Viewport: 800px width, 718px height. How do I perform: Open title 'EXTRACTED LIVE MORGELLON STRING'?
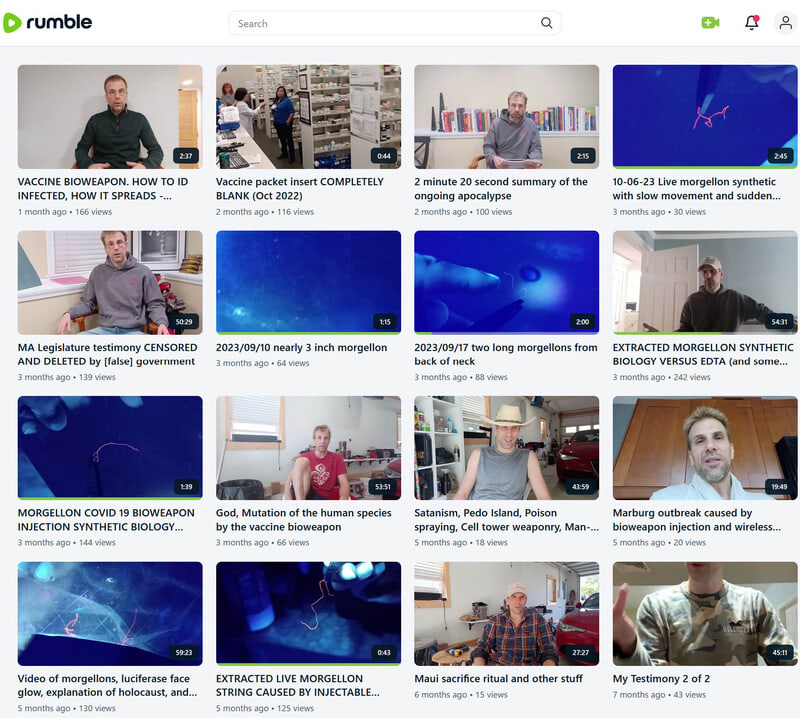pos(297,685)
